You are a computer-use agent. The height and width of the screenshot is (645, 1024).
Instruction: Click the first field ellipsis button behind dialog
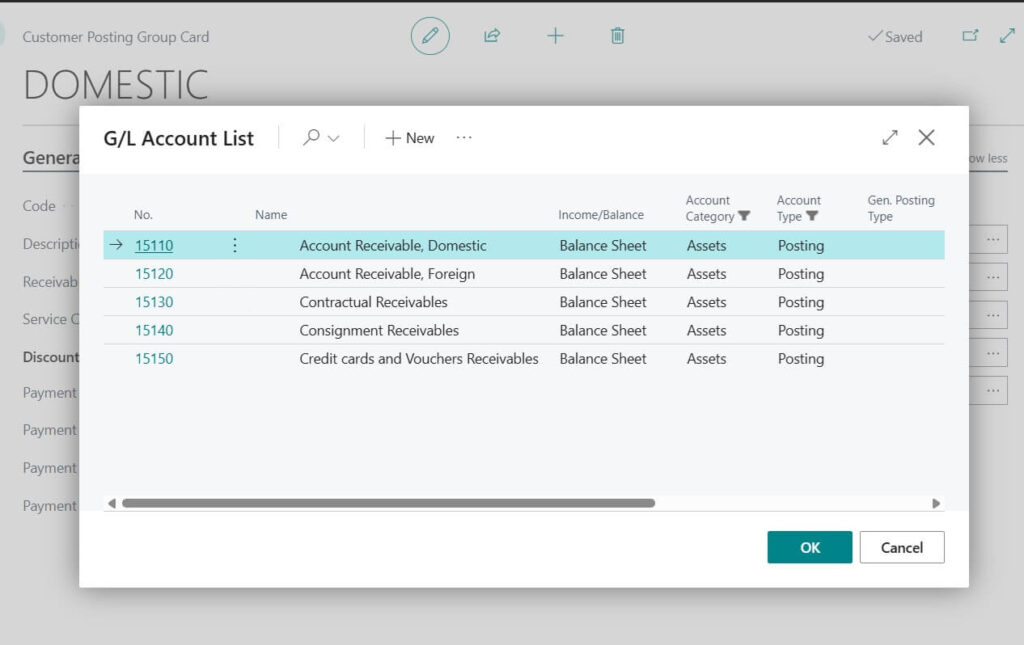[x=993, y=240]
